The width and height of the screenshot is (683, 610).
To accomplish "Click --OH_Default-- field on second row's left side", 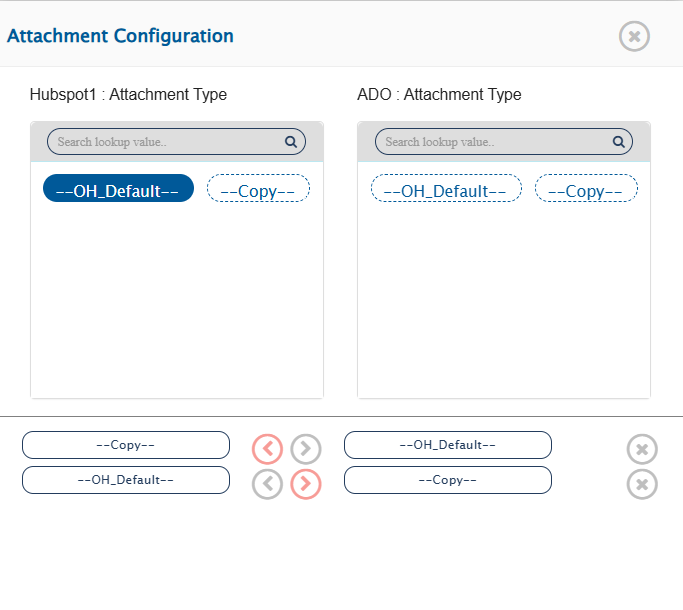I will (126, 480).
